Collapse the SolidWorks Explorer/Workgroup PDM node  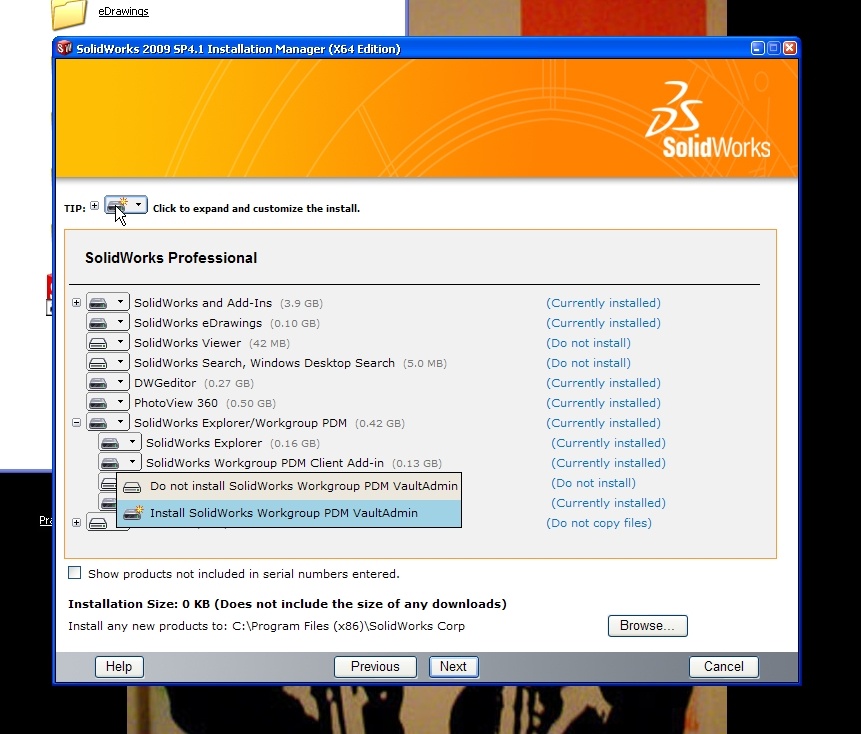[x=76, y=423]
